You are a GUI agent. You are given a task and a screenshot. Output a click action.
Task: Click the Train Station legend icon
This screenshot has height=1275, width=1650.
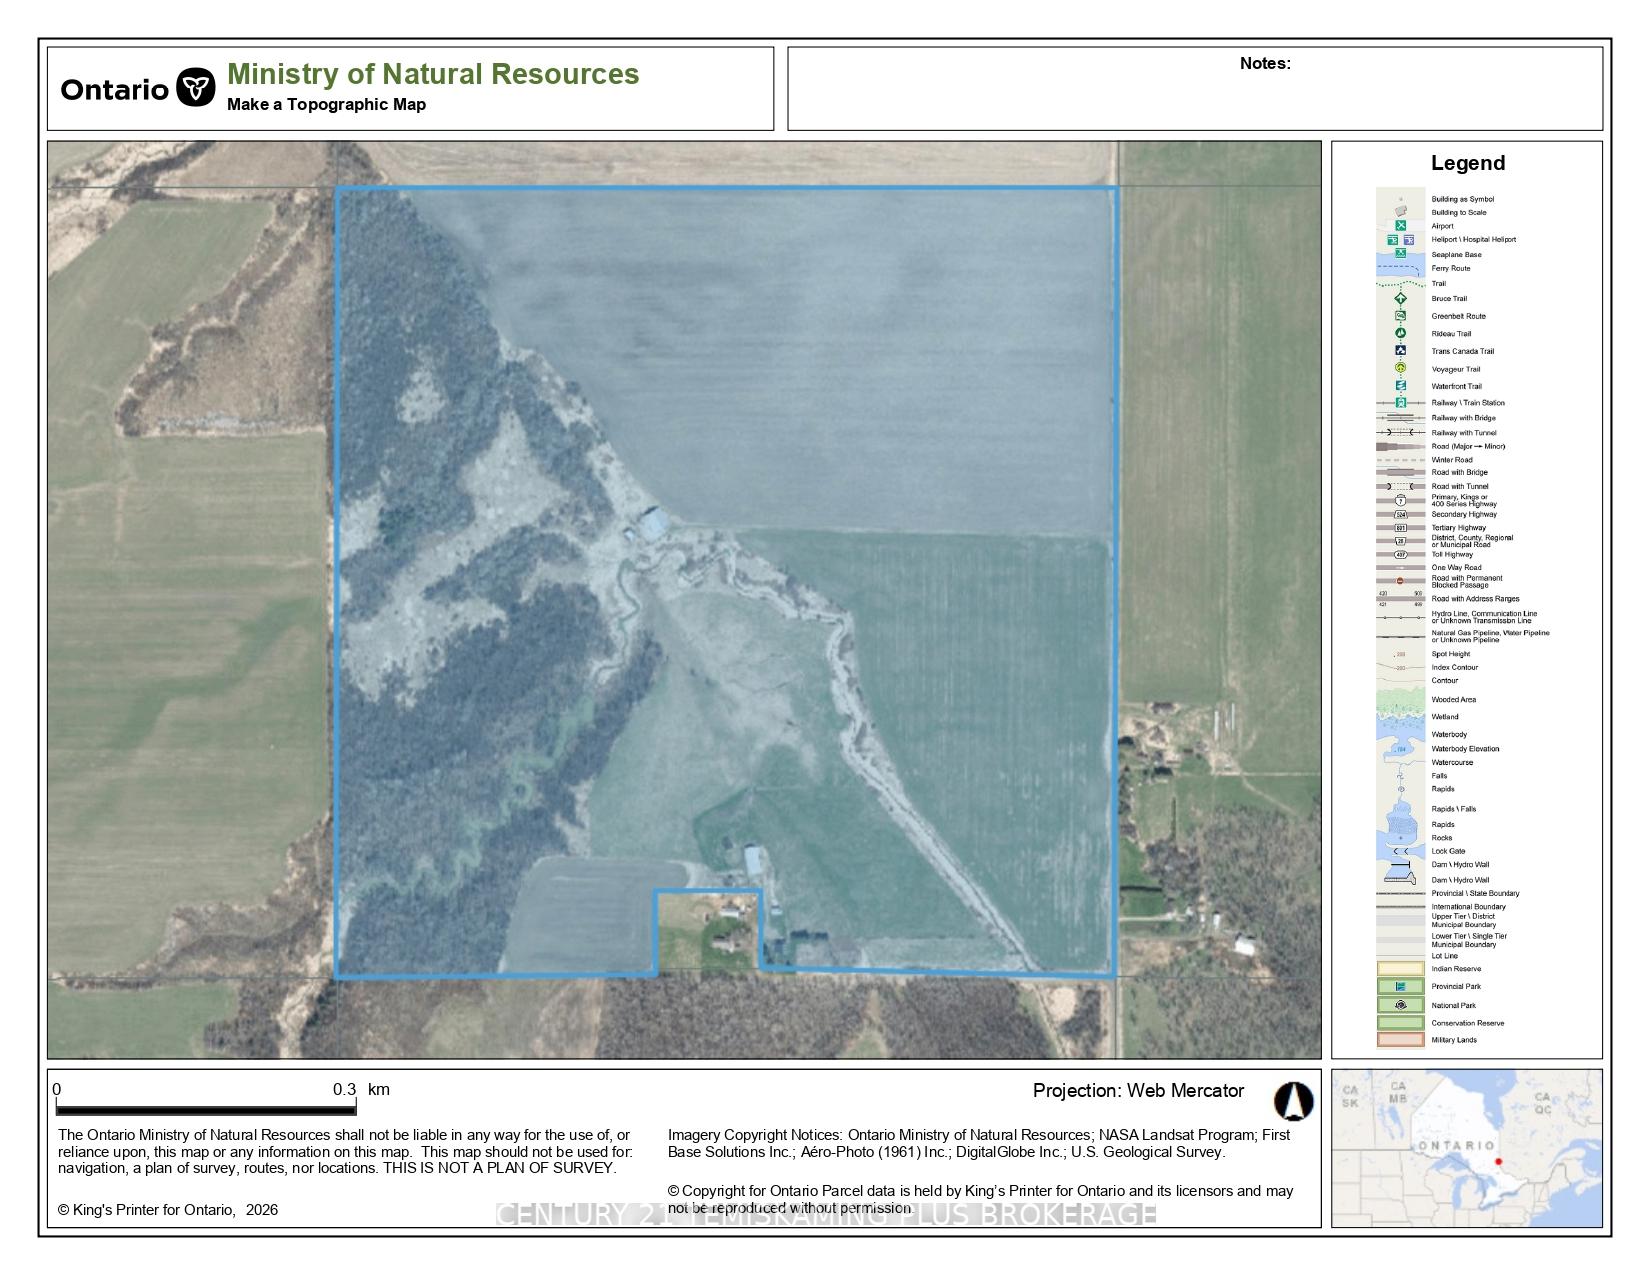coord(1401,402)
